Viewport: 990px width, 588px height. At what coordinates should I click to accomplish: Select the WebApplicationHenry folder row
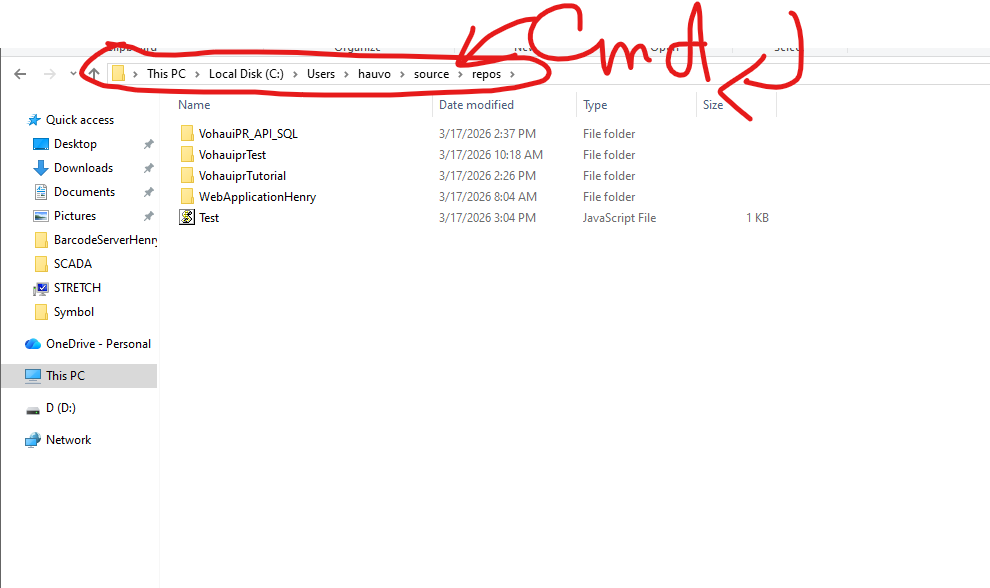257,197
